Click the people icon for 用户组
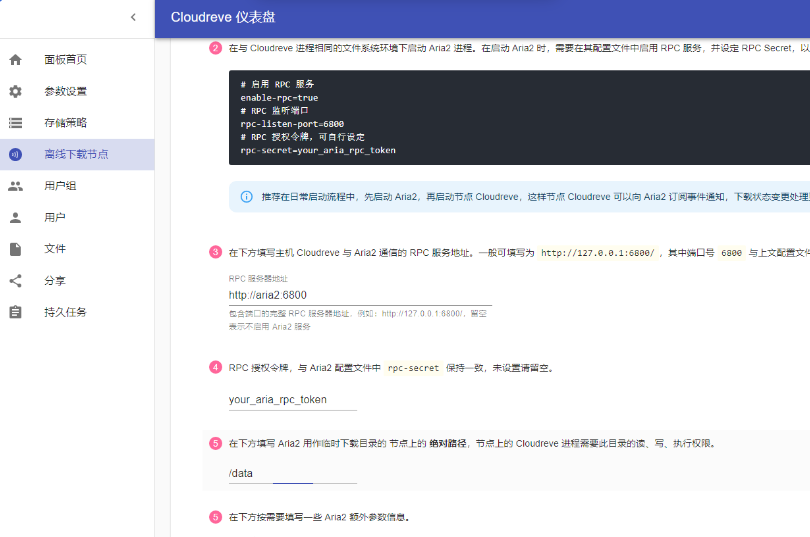 15,186
